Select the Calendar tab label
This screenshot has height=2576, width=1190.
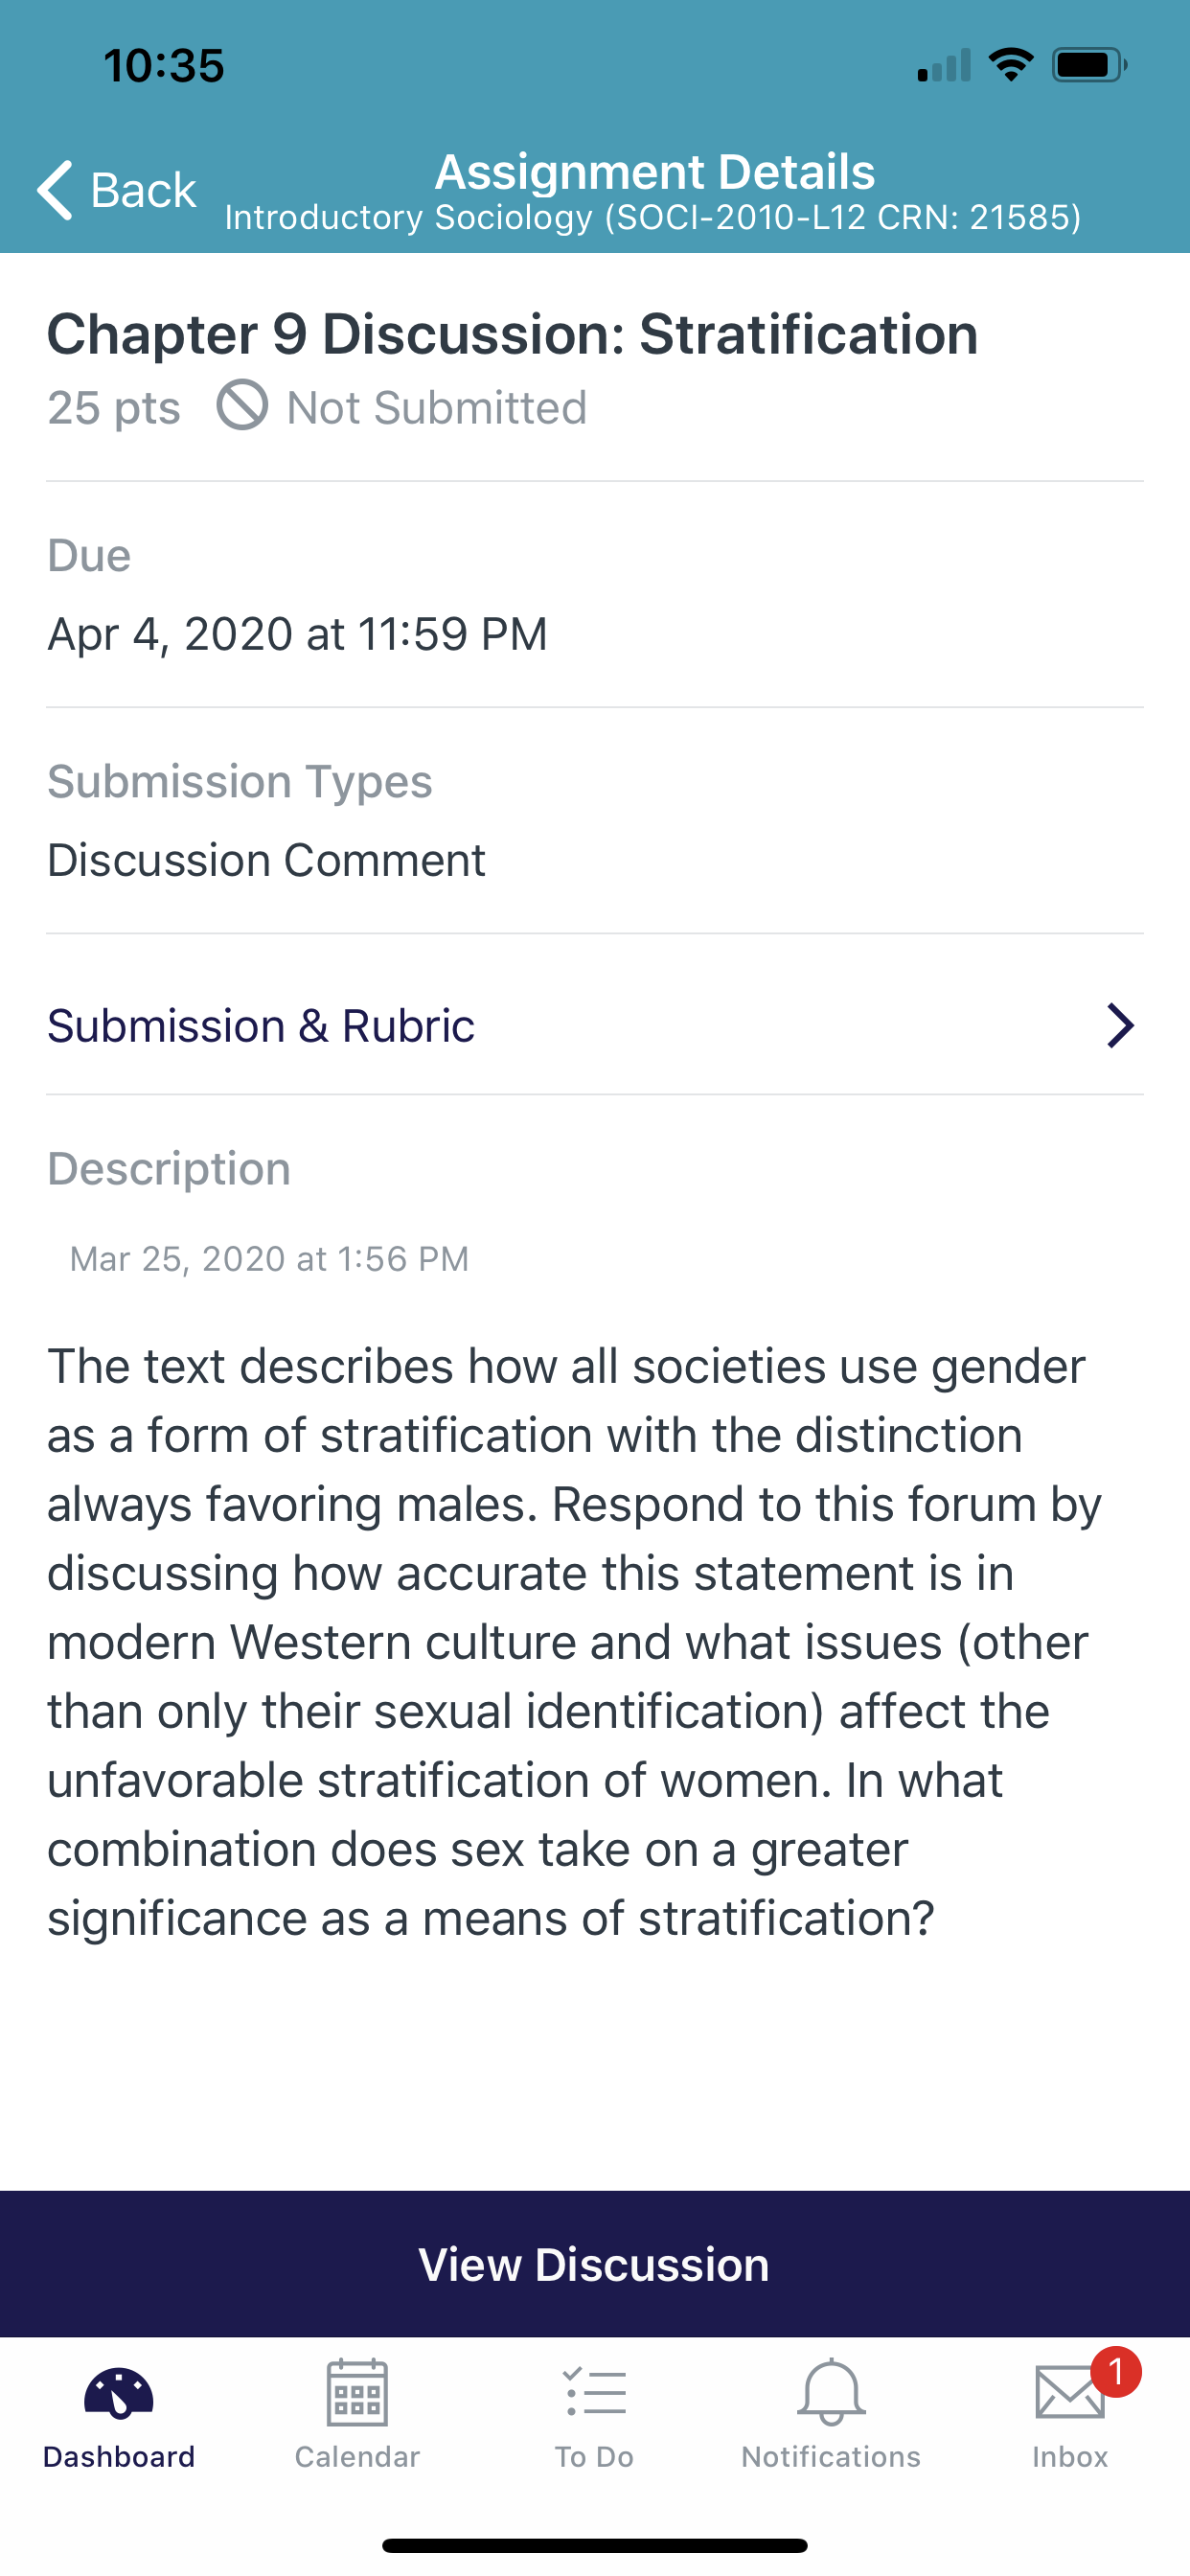point(357,2457)
